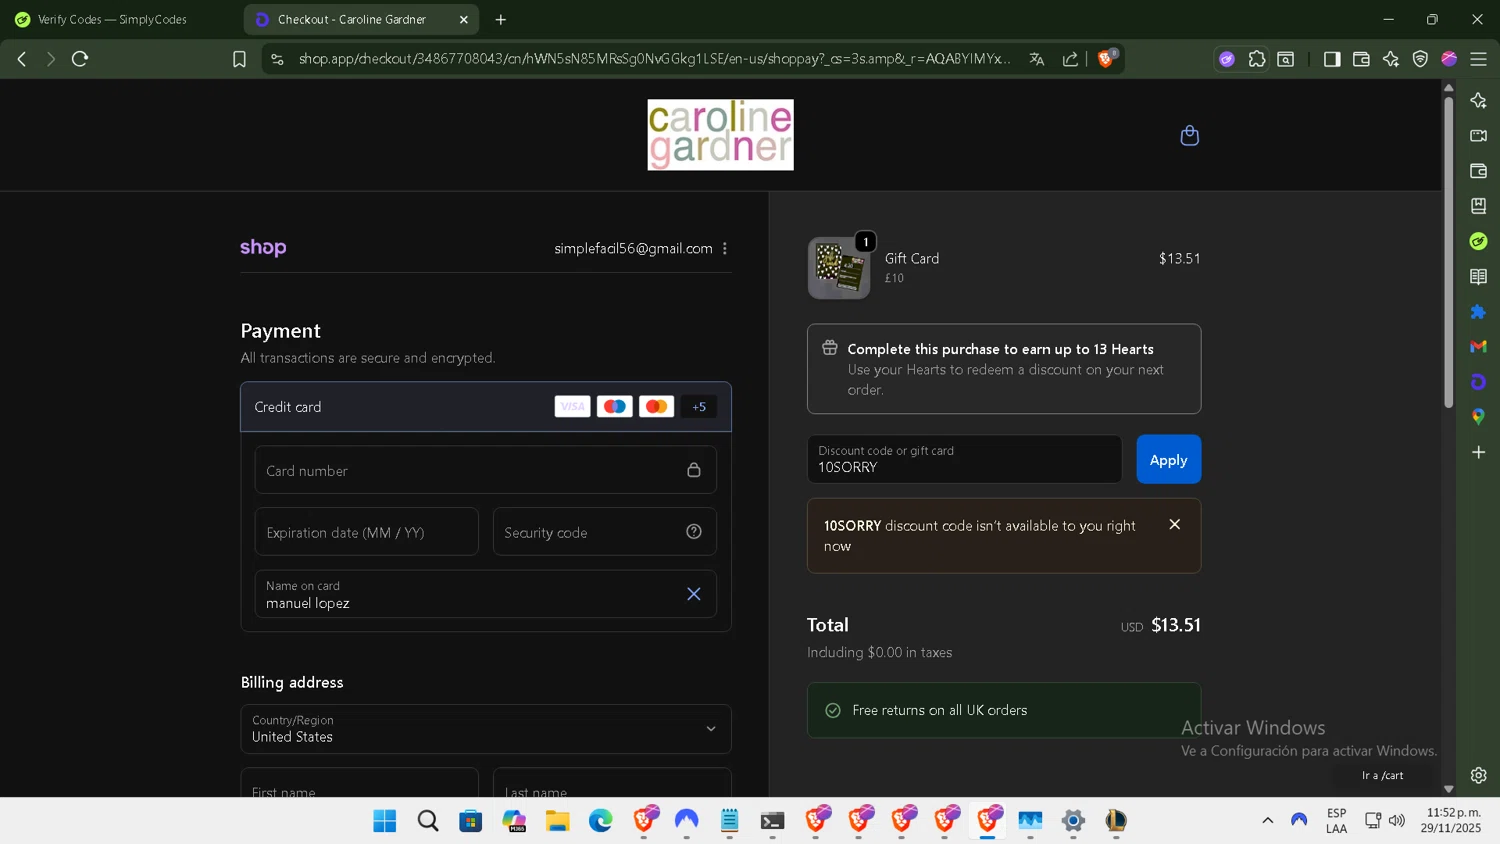Screen dimensions: 1500x844
Task: Go back to previous page
Action: (x=22, y=59)
